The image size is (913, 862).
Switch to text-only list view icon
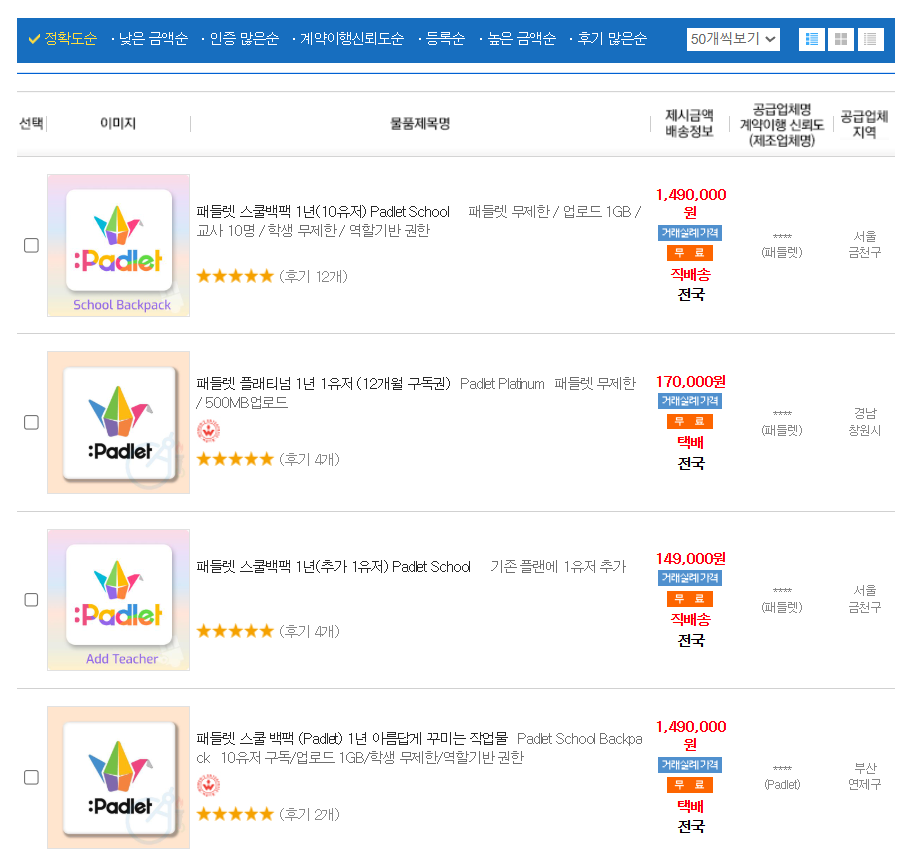click(870, 39)
